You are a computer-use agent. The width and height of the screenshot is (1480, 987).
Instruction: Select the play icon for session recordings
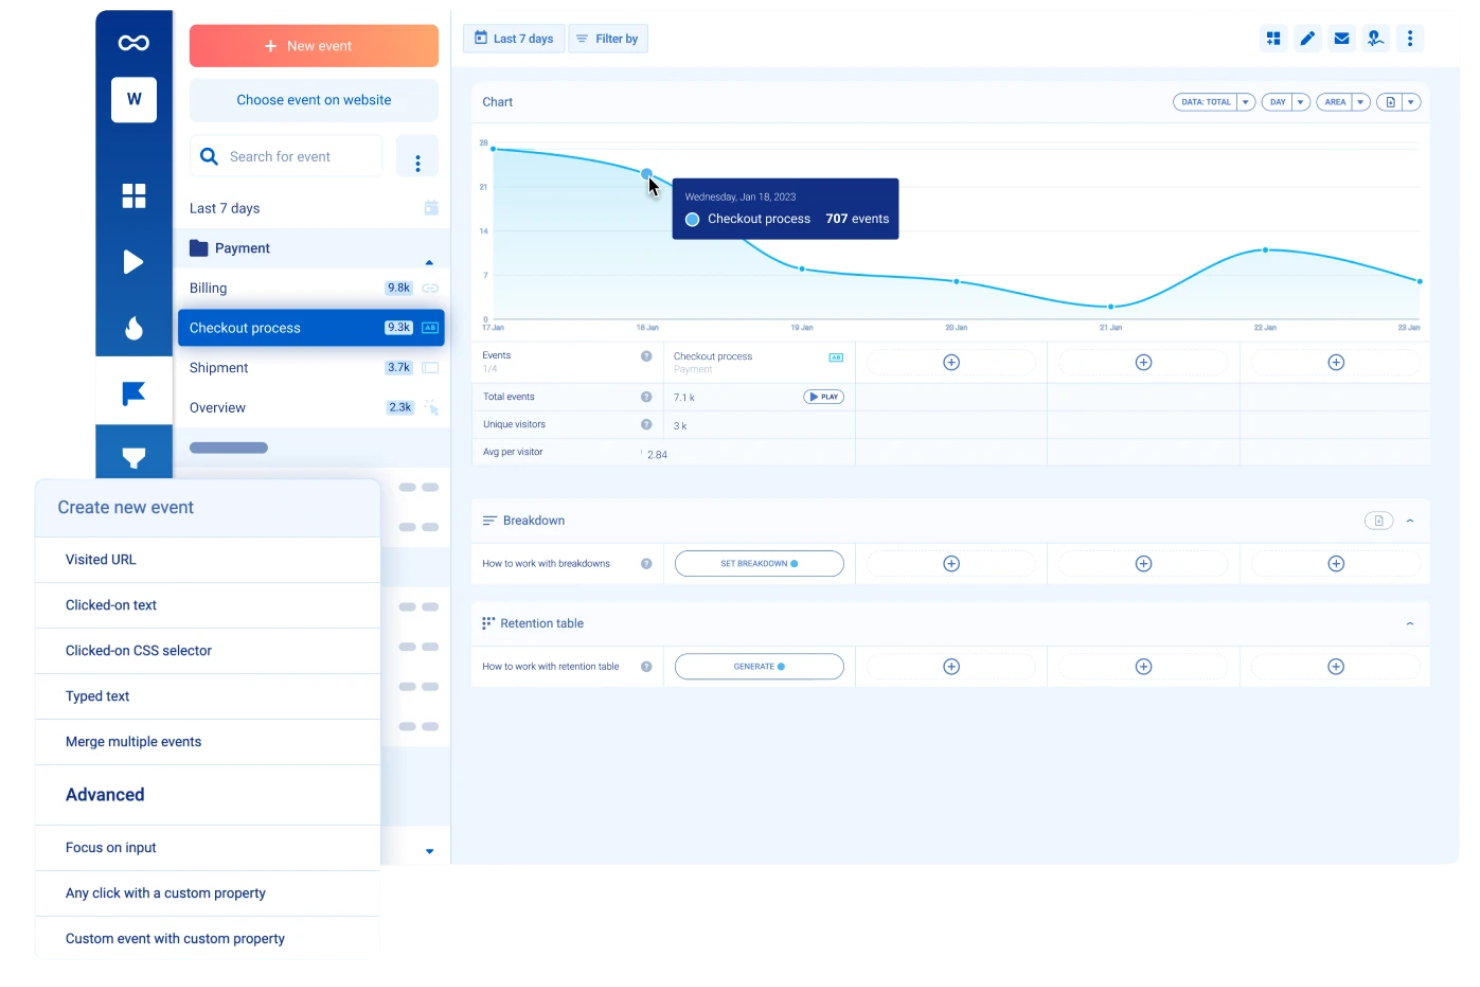coord(134,262)
